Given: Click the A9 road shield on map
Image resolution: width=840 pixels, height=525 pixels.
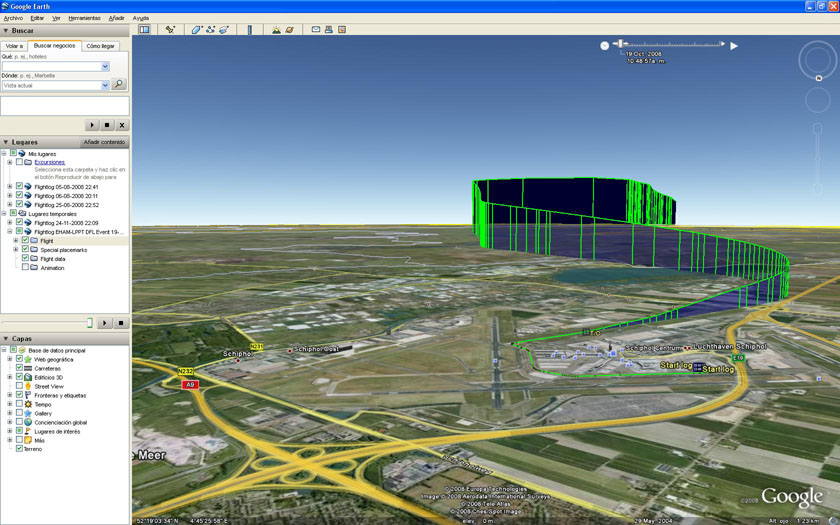Looking at the screenshot, I should [190, 385].
